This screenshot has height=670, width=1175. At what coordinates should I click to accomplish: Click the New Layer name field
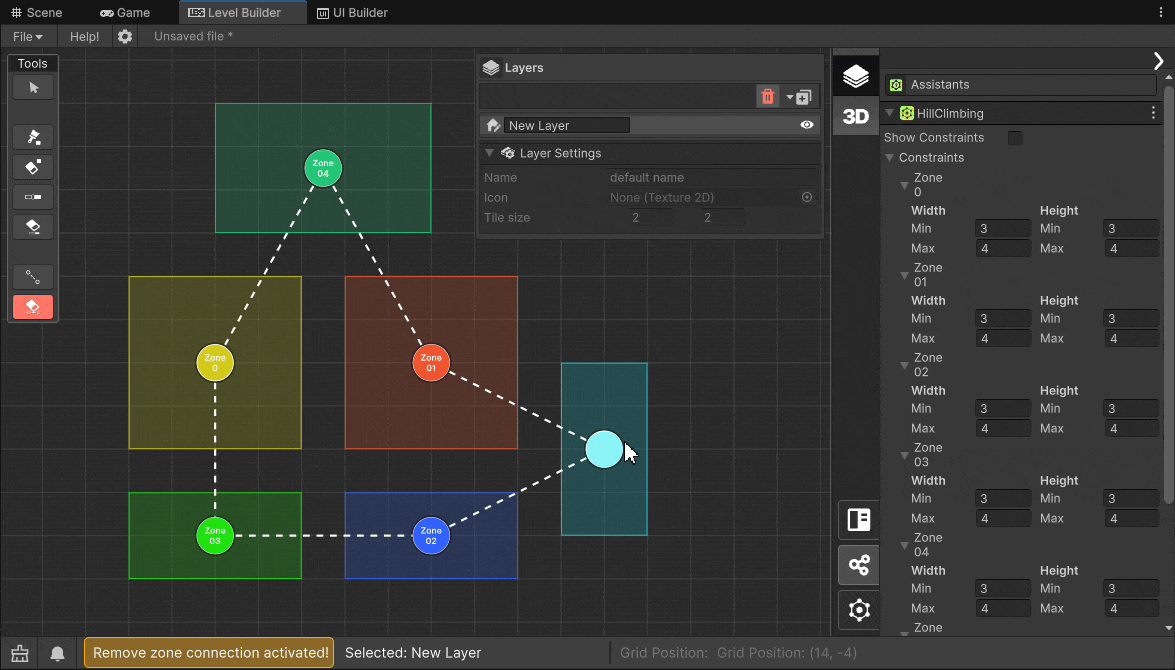click(x=567, y=125)
